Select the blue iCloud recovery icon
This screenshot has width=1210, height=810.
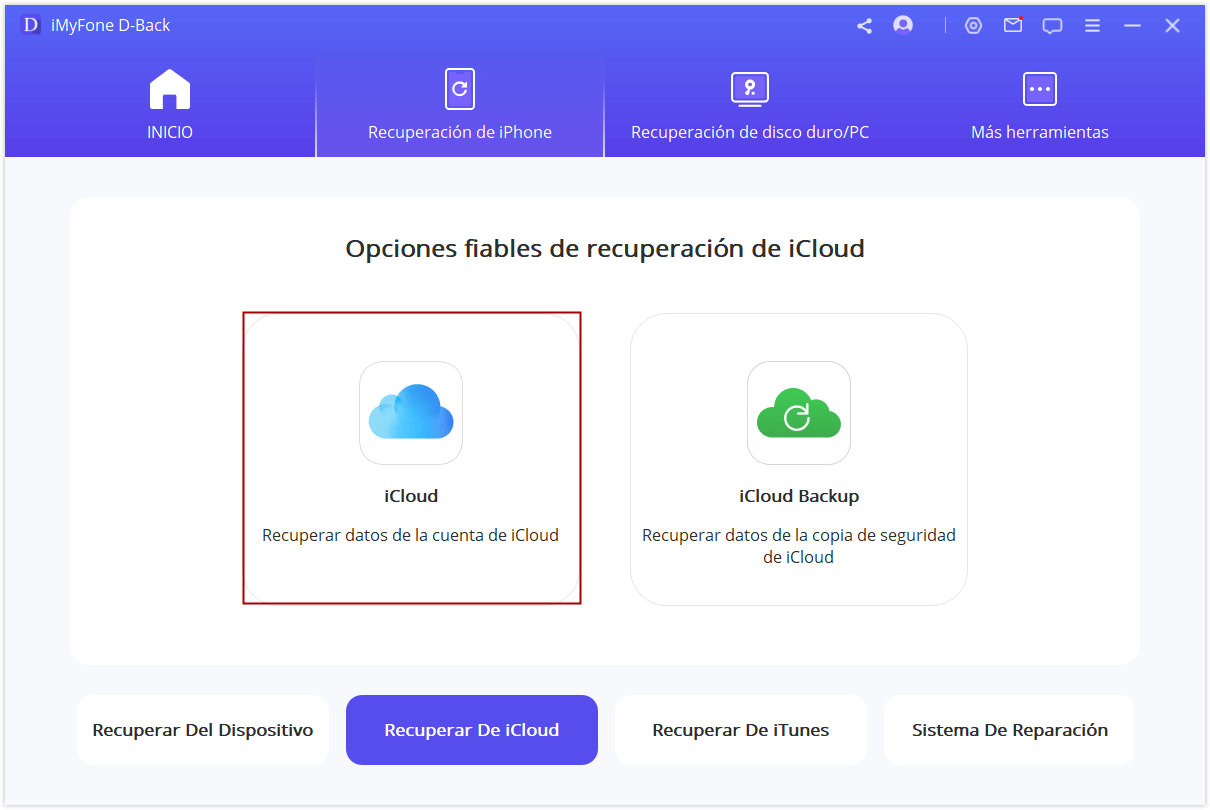tap(411, 413)
